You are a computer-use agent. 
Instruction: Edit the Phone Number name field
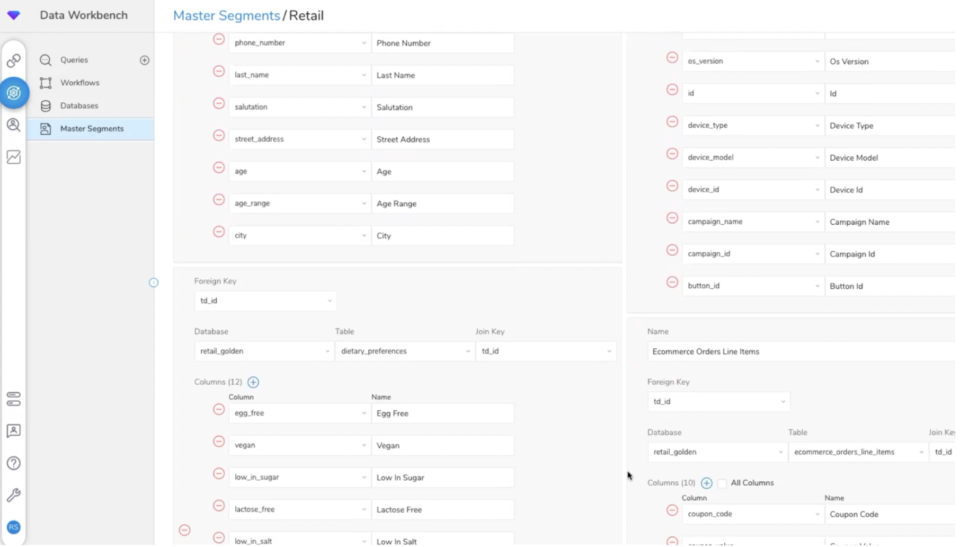tap(443, 43)
